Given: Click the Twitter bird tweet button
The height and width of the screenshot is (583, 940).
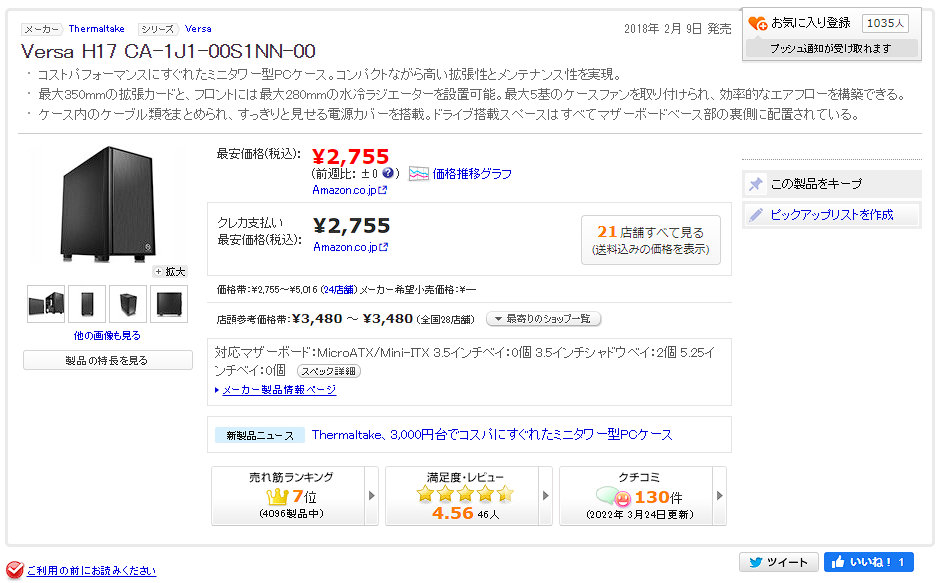Looking at the screenshot, I should click(x=778, y=563).
